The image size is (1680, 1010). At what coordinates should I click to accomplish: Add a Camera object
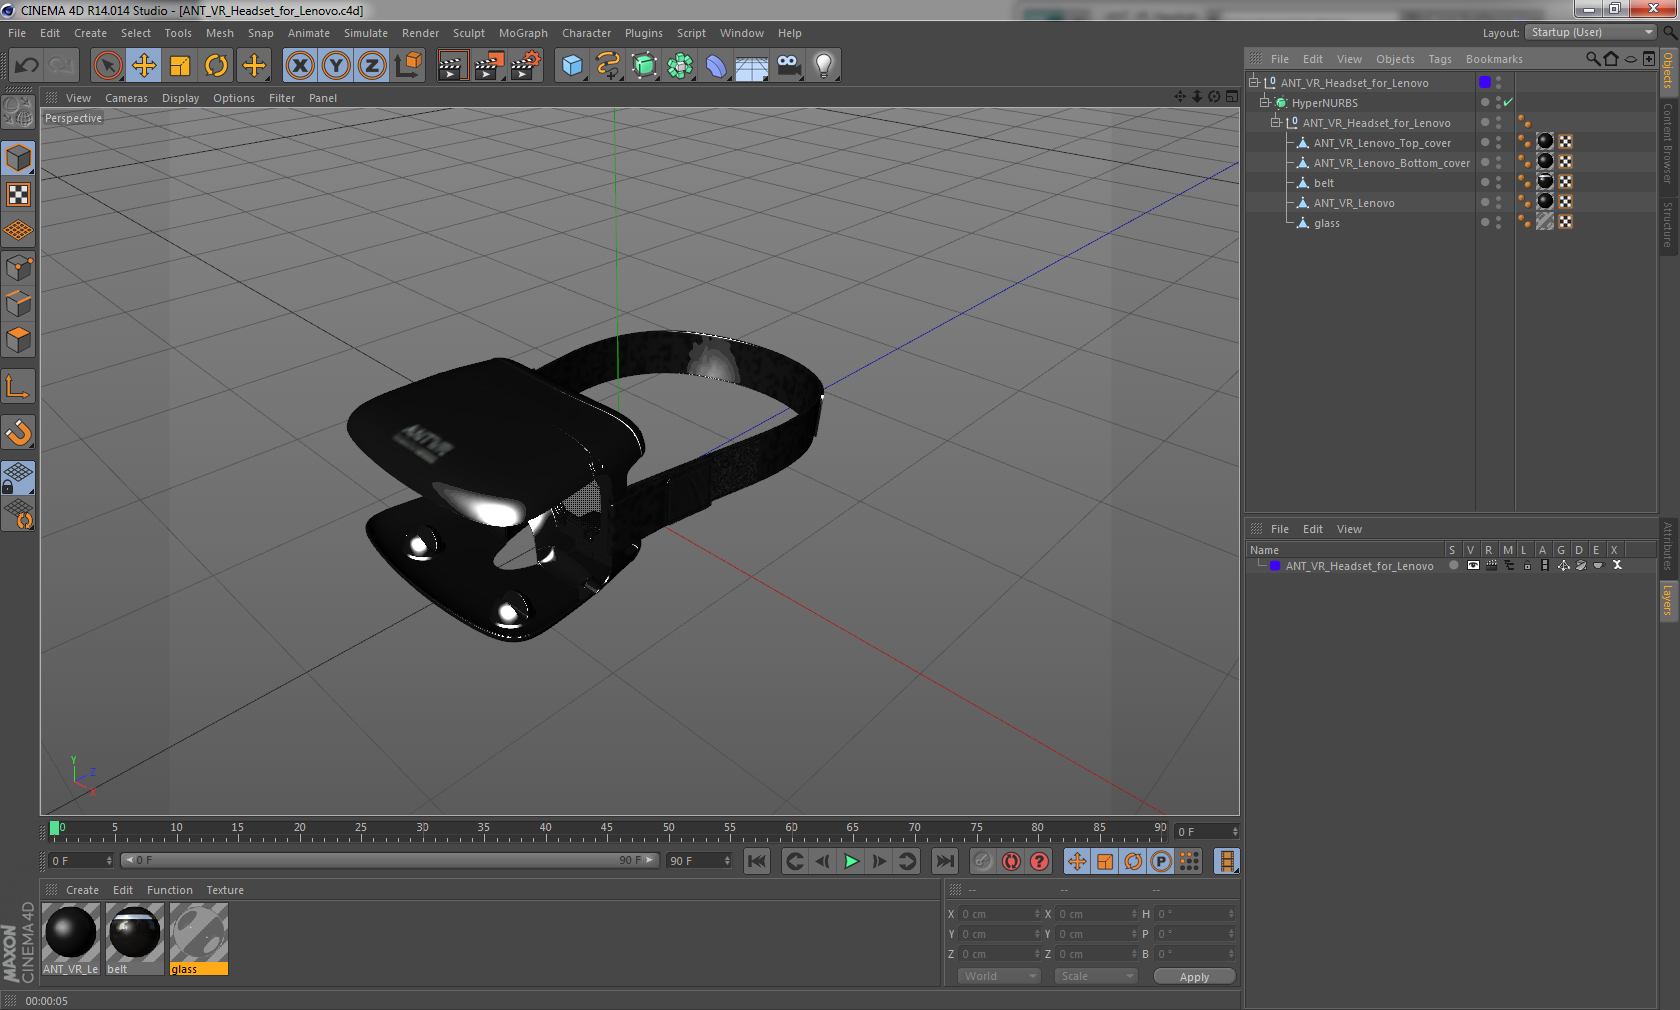click(x=788, y=66)
